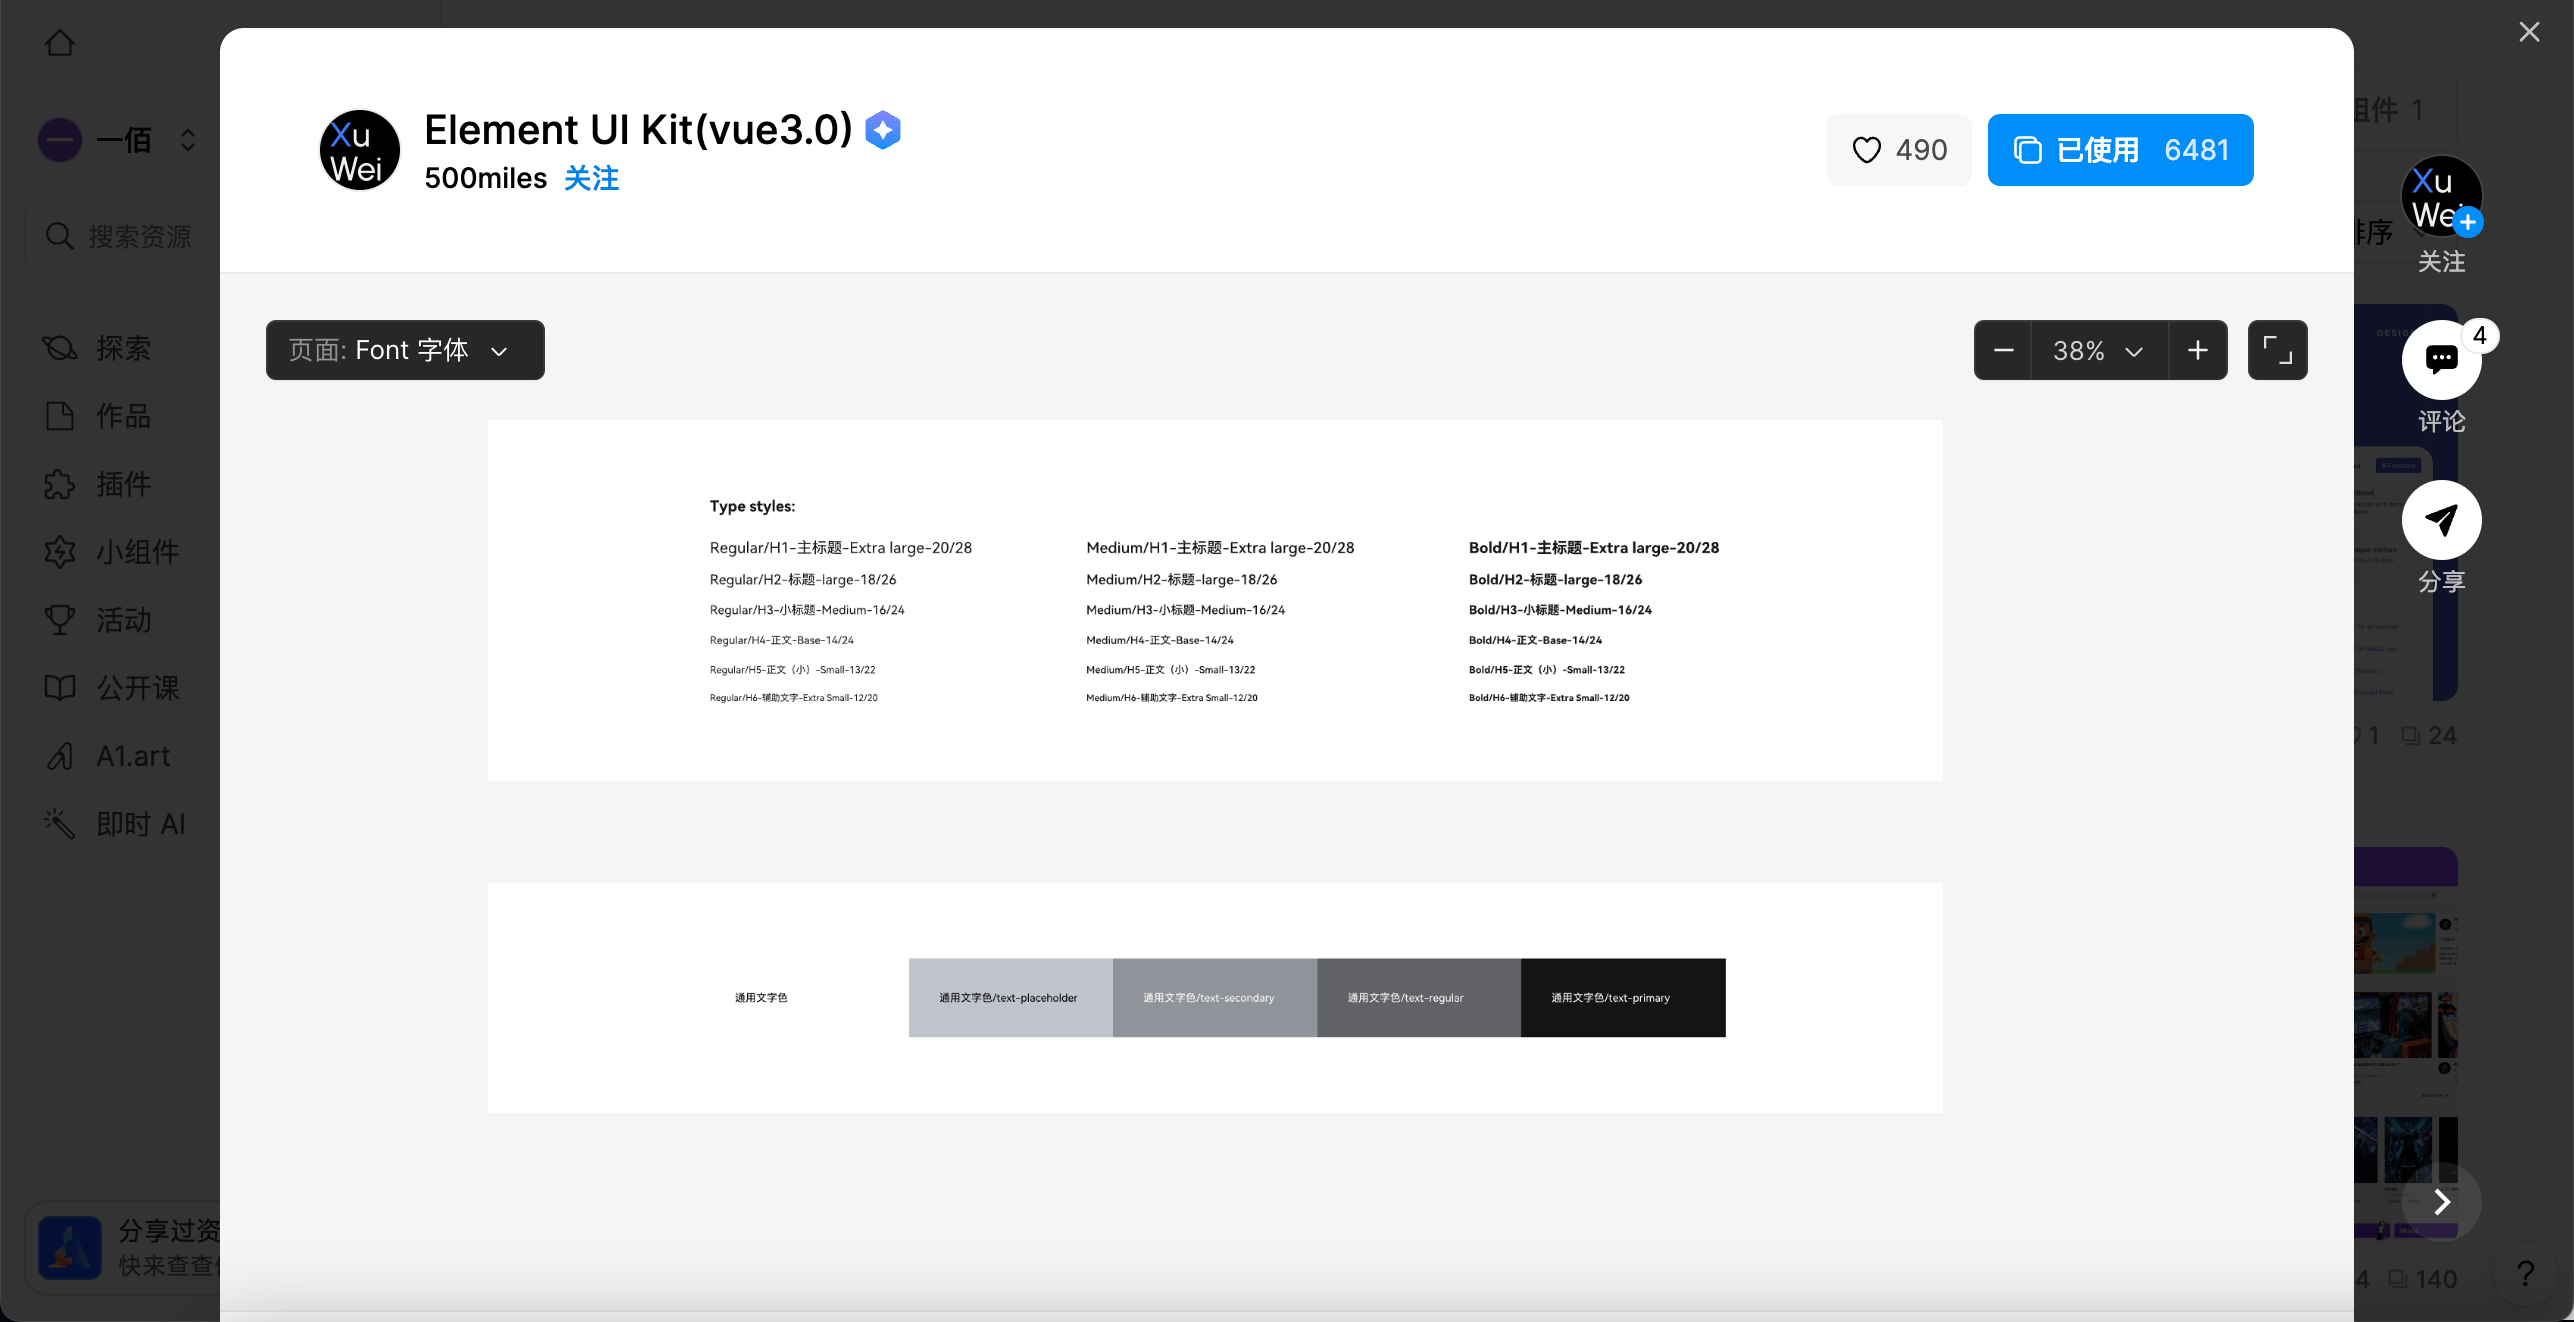Click the text-primary black color swatch
The width and height of the screenshot is (2574, 1322).
1622,998
